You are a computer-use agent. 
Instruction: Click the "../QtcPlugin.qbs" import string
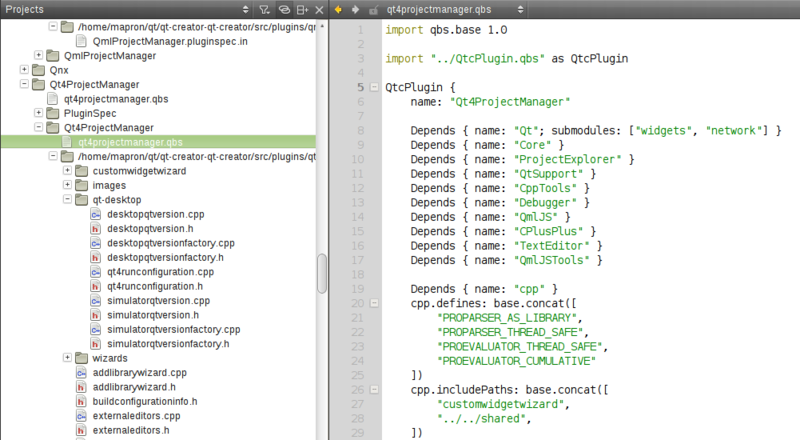488,59
